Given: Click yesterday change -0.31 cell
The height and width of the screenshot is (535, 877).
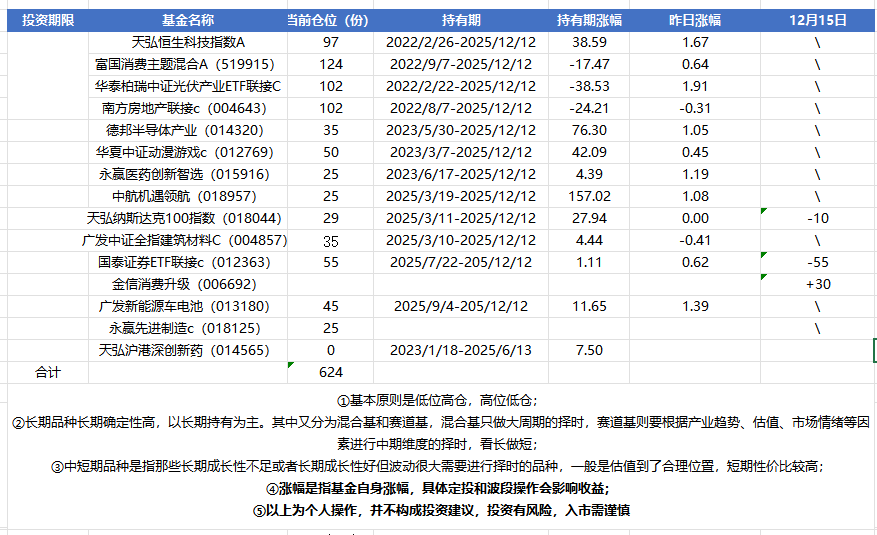Looking at the screenshot, I should [x=695, y=108].
